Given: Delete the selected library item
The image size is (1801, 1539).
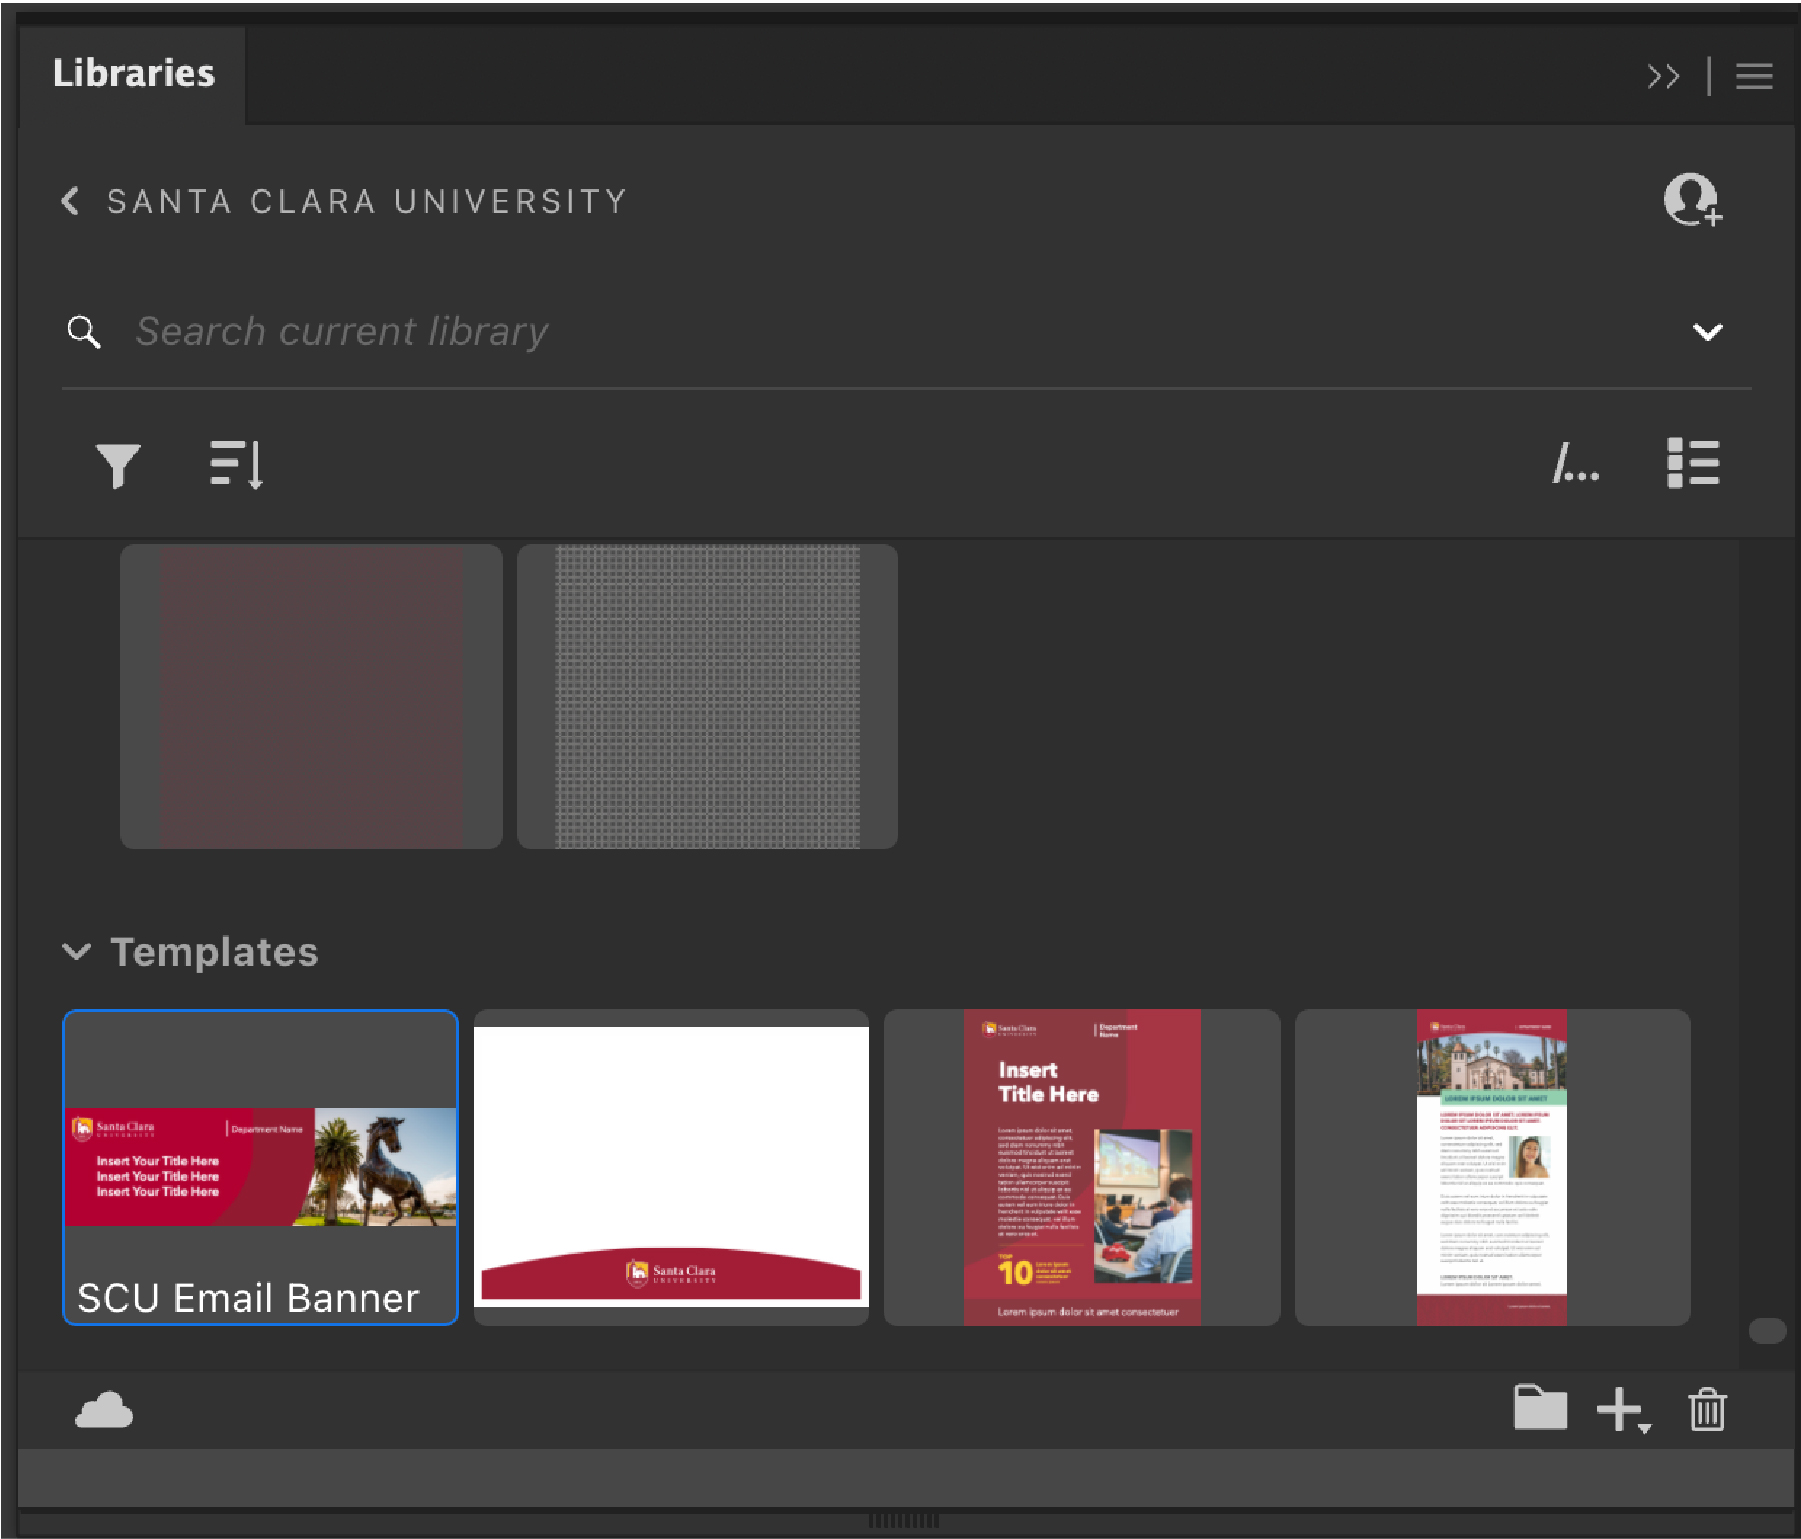Looking at the screenshot, I should pos(1708,1411).
